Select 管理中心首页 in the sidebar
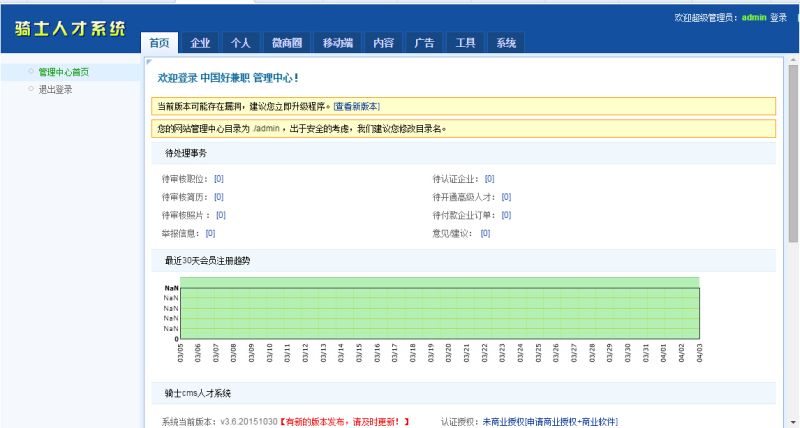Viewport: 800px width, 428px height. (63, 72)
